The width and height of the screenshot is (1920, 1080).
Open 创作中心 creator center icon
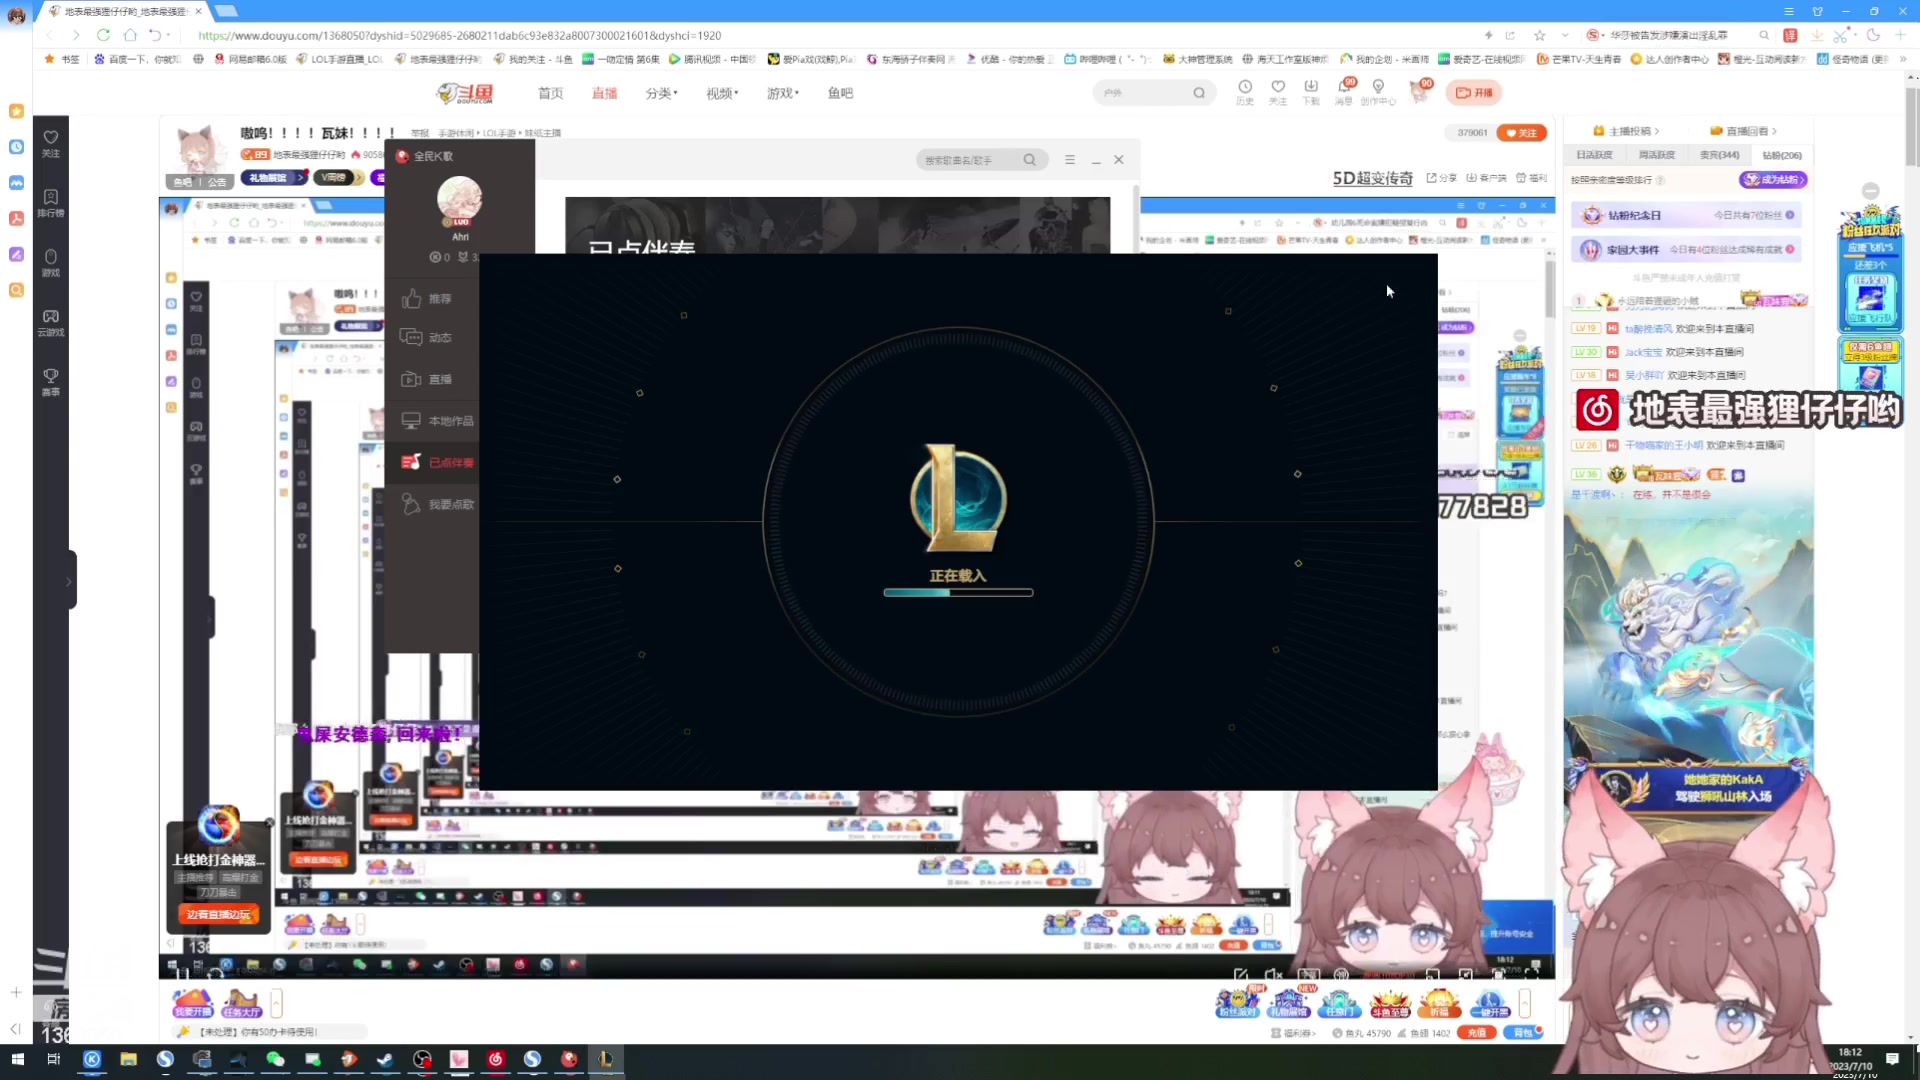tap(1378, 91)
